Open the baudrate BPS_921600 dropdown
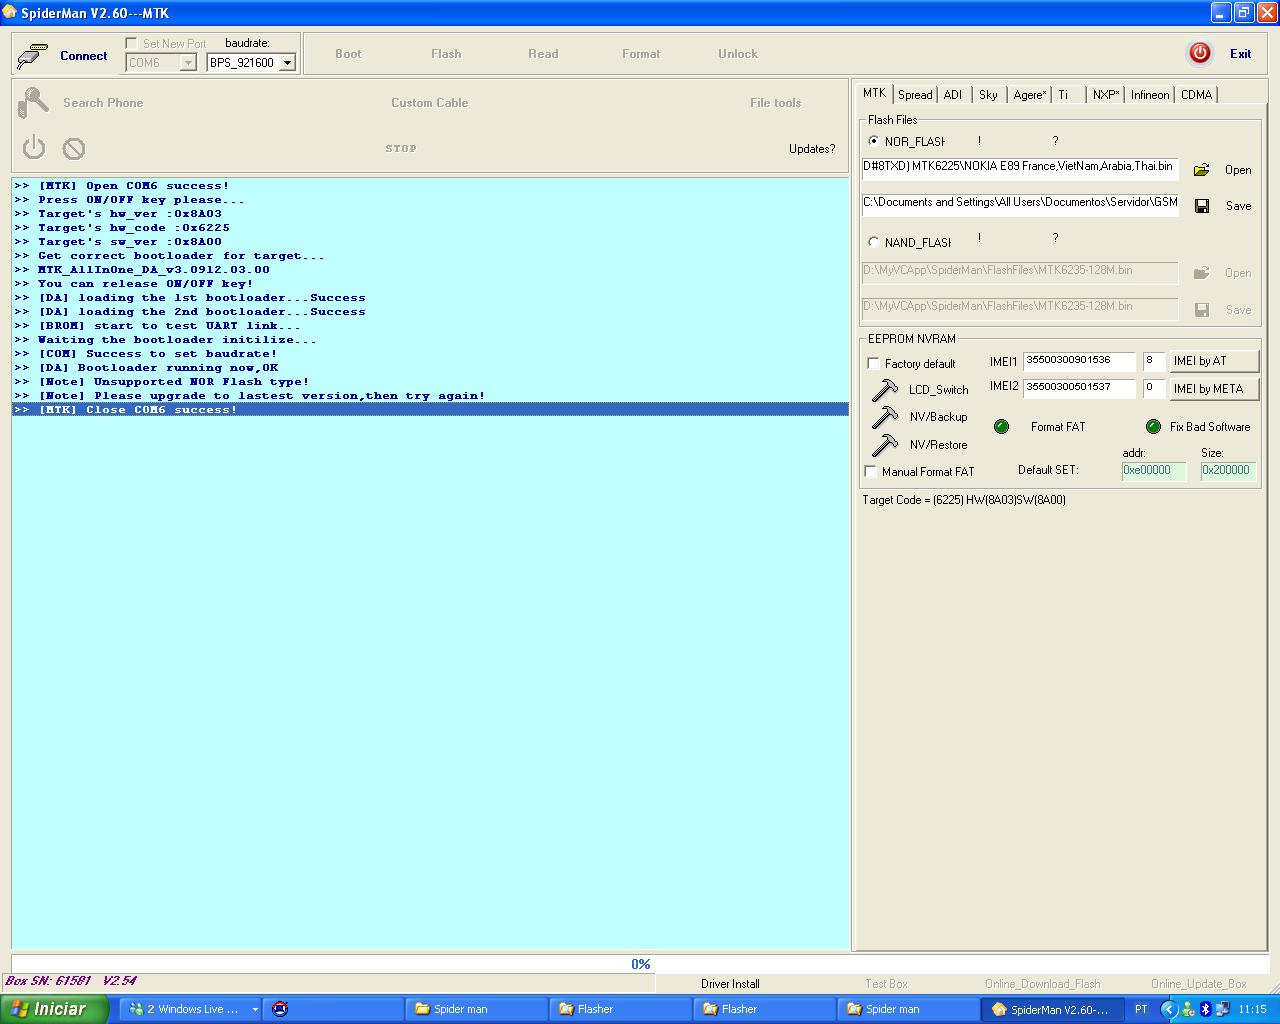Image resolution: width=1280 pixels, height=1024 pixels. tap(287, 62)
